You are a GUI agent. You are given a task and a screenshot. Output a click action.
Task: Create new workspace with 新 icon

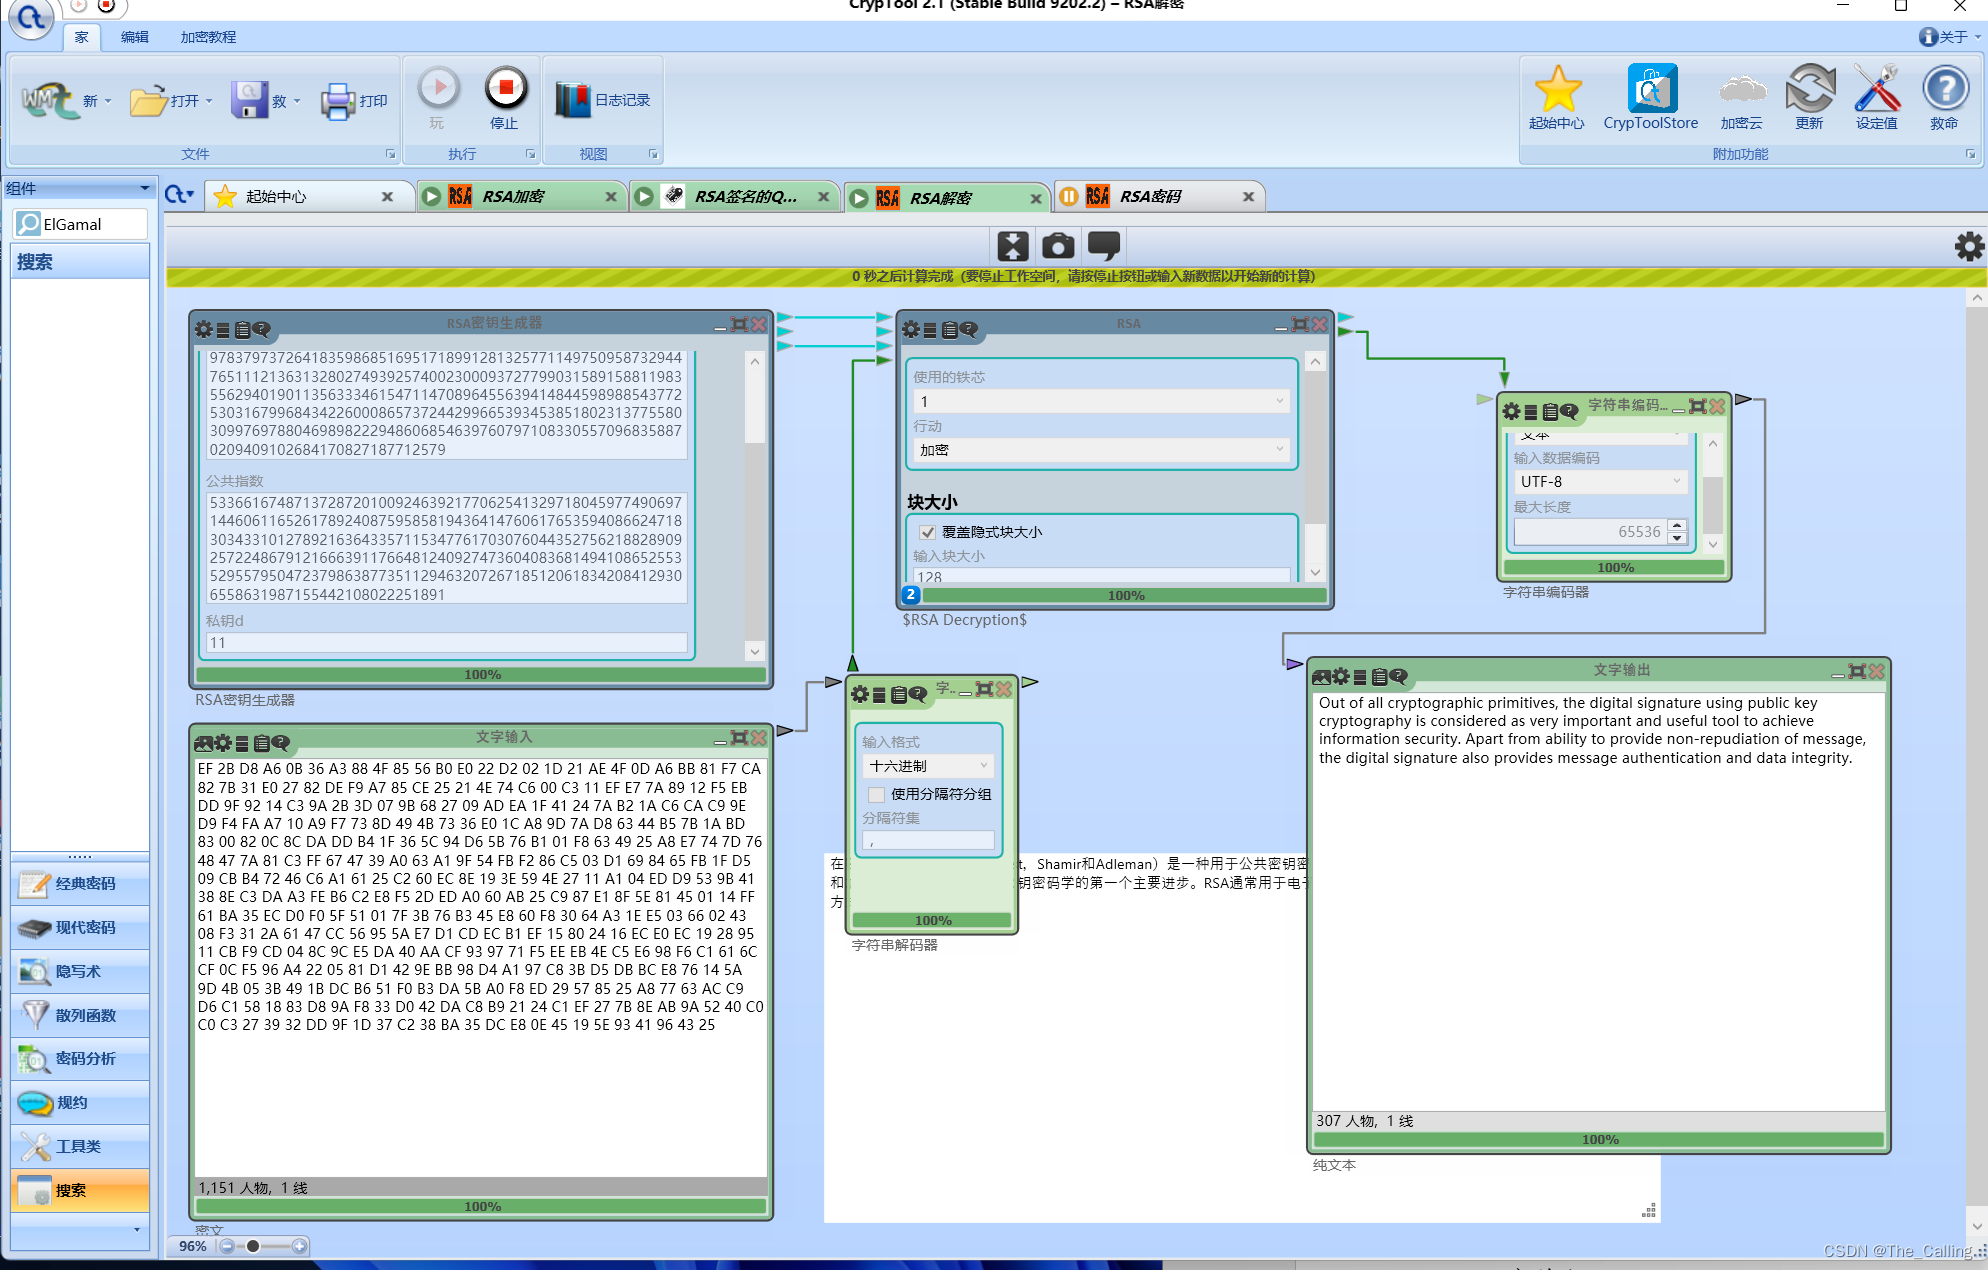click(50, 100)
